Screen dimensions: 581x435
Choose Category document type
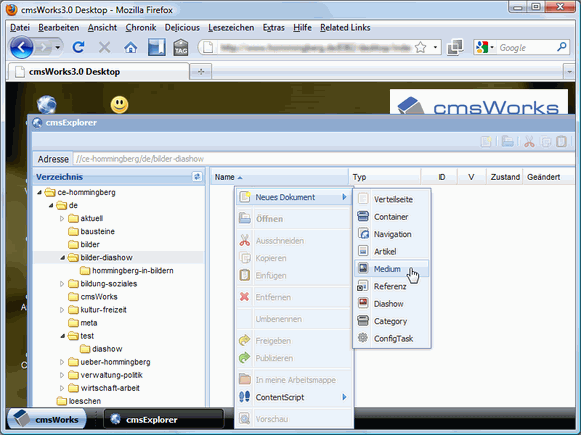(392, 321)
